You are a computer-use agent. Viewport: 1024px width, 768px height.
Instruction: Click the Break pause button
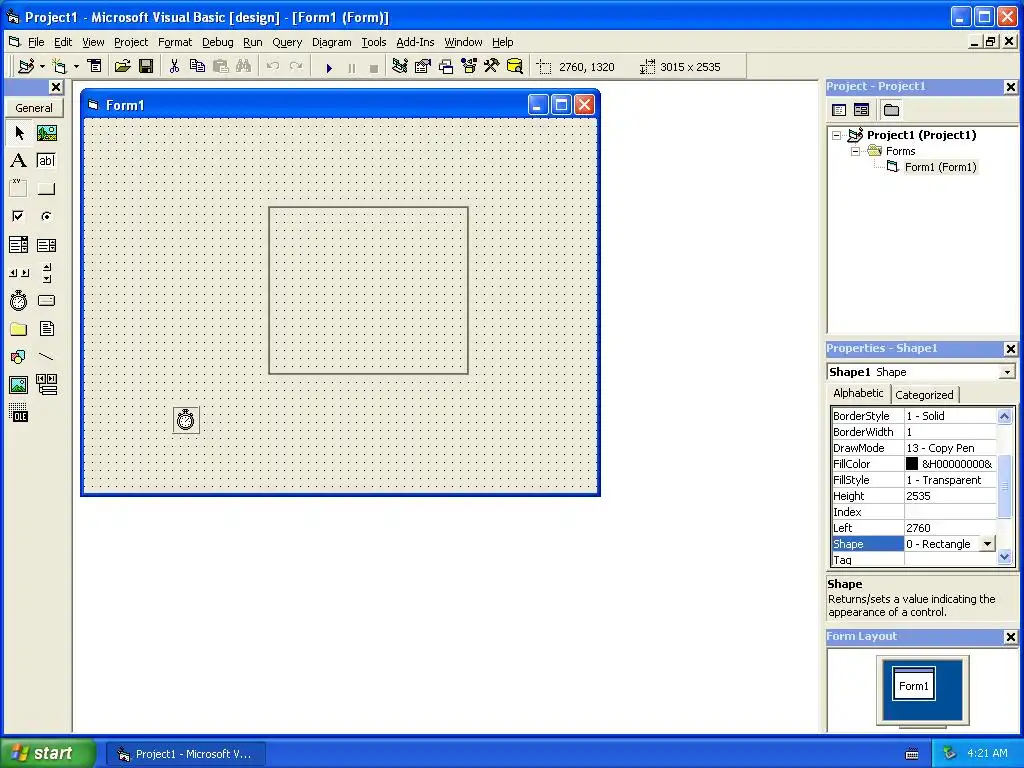pos(352,67)
